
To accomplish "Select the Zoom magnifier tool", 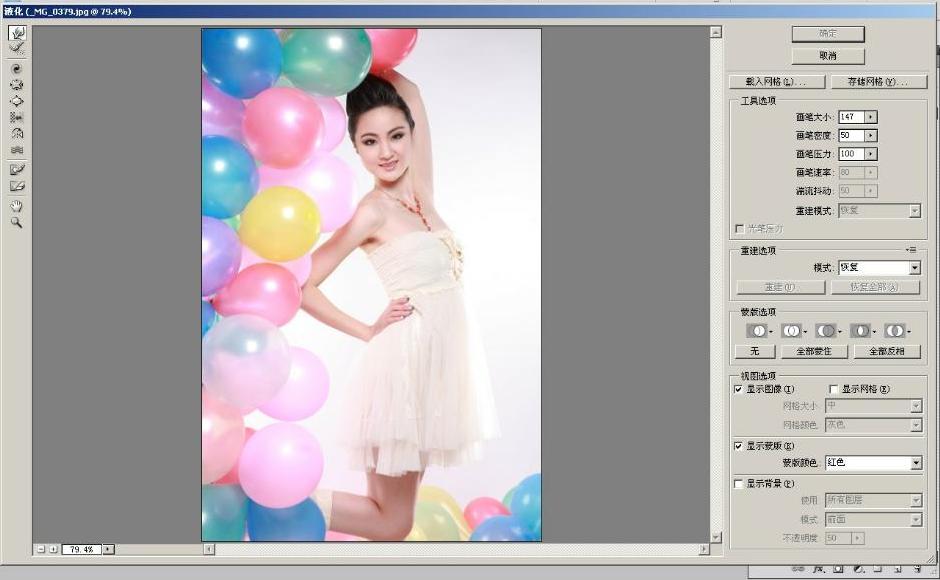I will 17,223.
